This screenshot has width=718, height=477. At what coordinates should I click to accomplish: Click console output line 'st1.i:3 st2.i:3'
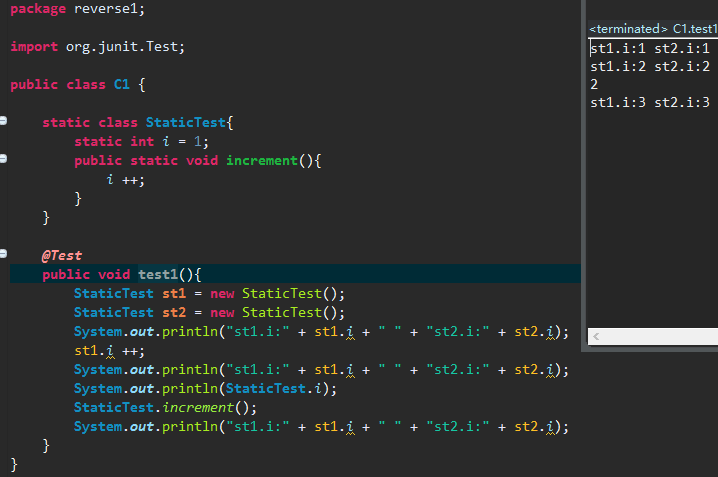[650, 102]
